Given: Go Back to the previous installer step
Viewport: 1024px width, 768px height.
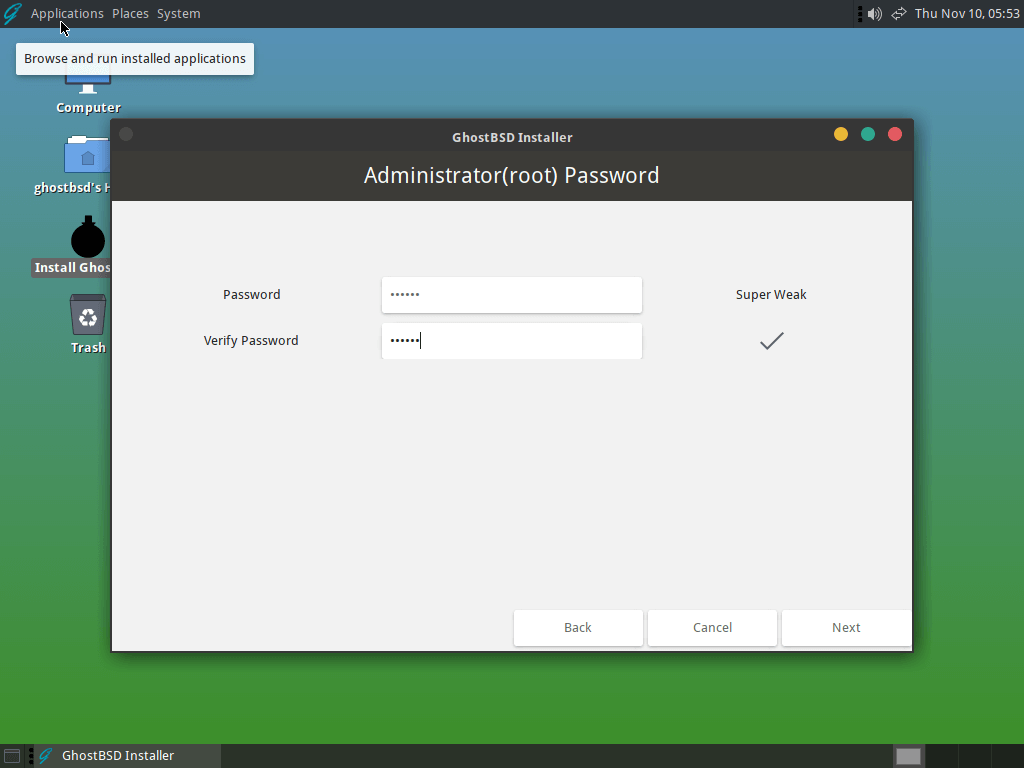Looking at the screenshot, I should [x=578, y=628].
